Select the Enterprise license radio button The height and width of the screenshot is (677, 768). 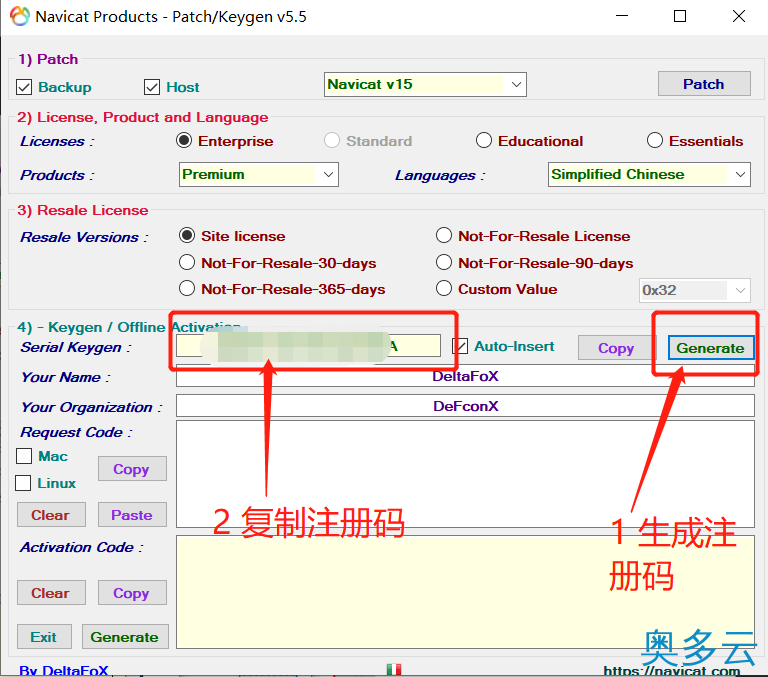pos(184,141)
